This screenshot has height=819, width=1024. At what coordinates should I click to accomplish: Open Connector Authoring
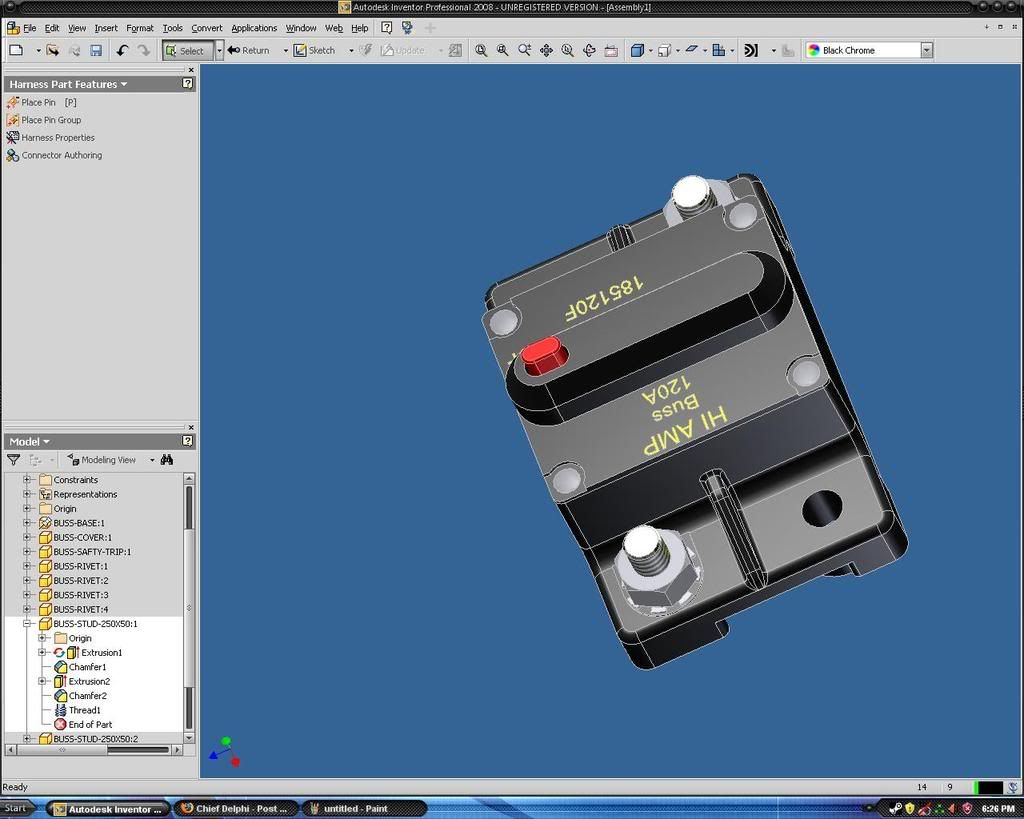tap(54, 155)
